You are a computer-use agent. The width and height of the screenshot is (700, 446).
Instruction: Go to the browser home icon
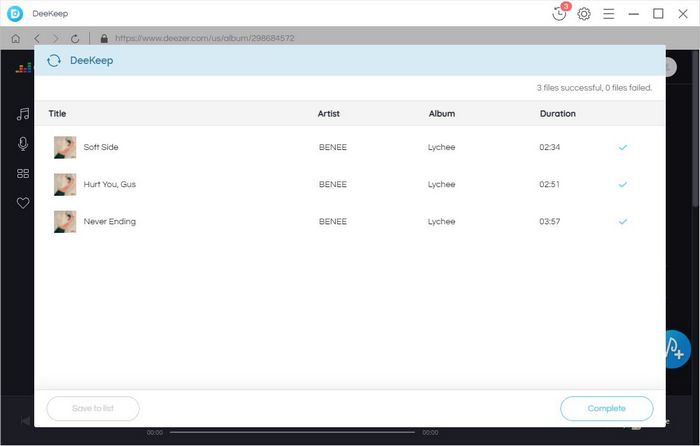16,38
